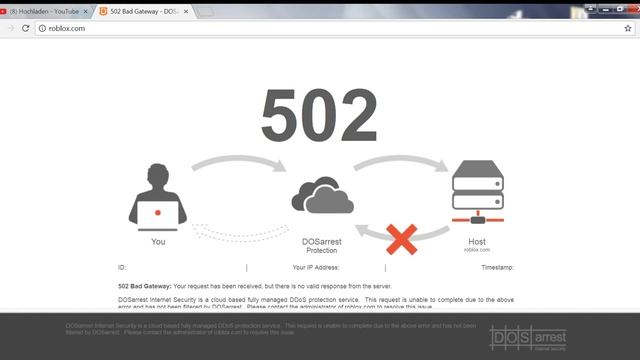This screenshot has height=360, width=640.
Task: Click the 'DOSarrest Protection' label
Action: point(322,246)
